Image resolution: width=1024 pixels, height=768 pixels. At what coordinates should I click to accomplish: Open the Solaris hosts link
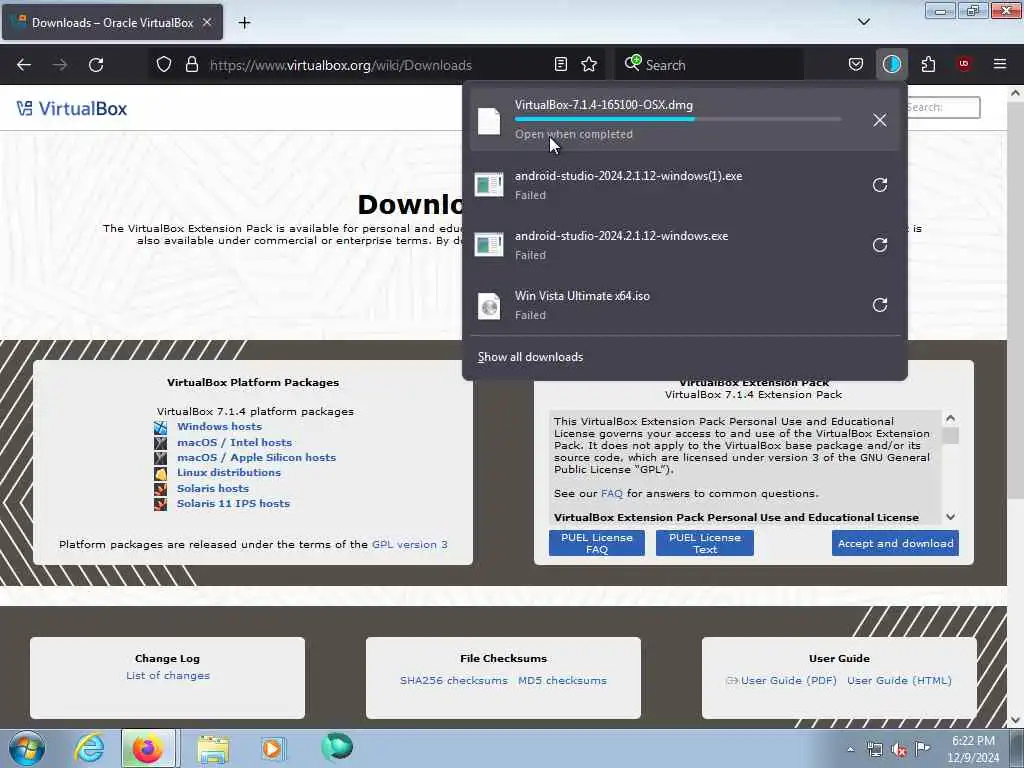click(x=213, y=488)
